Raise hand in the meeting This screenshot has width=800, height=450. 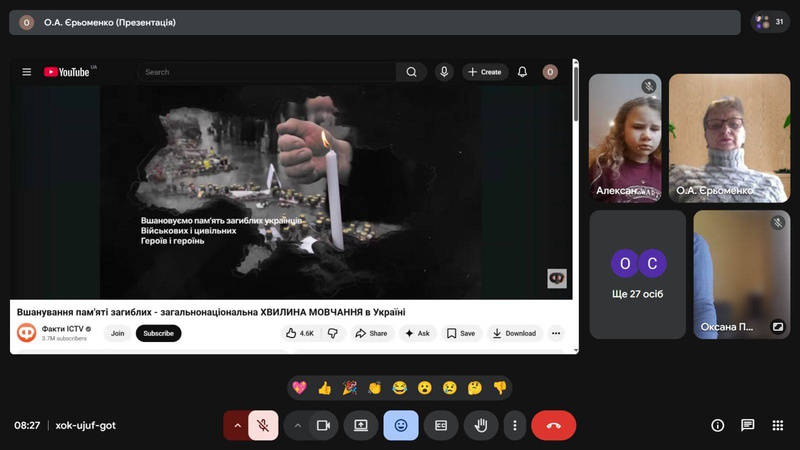coord(481,425)
